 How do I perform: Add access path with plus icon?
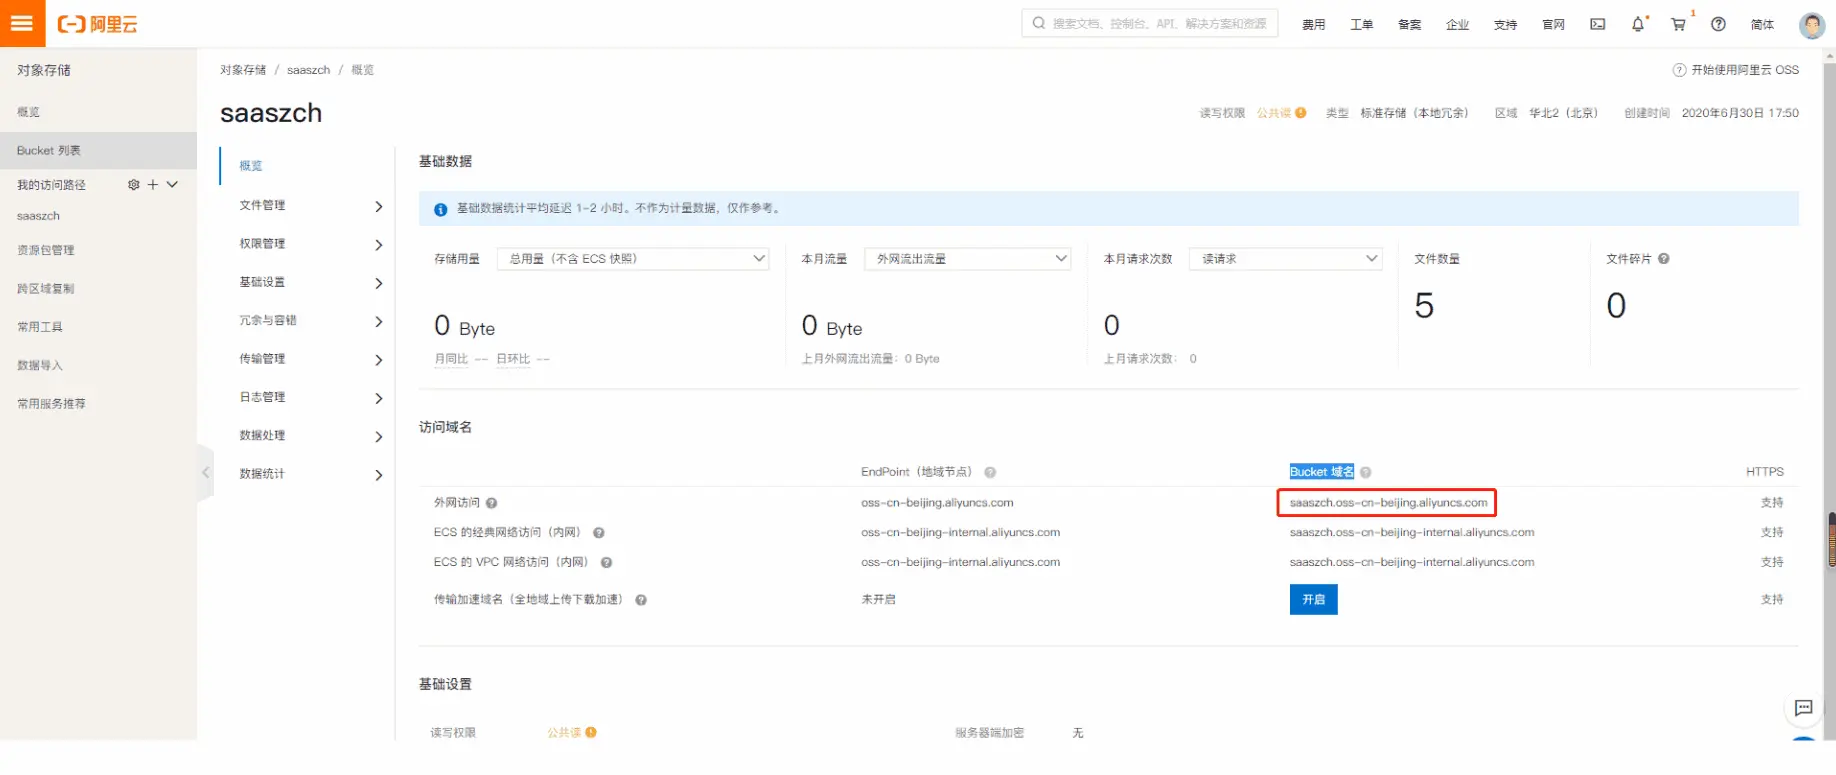(x=153, y=185)
